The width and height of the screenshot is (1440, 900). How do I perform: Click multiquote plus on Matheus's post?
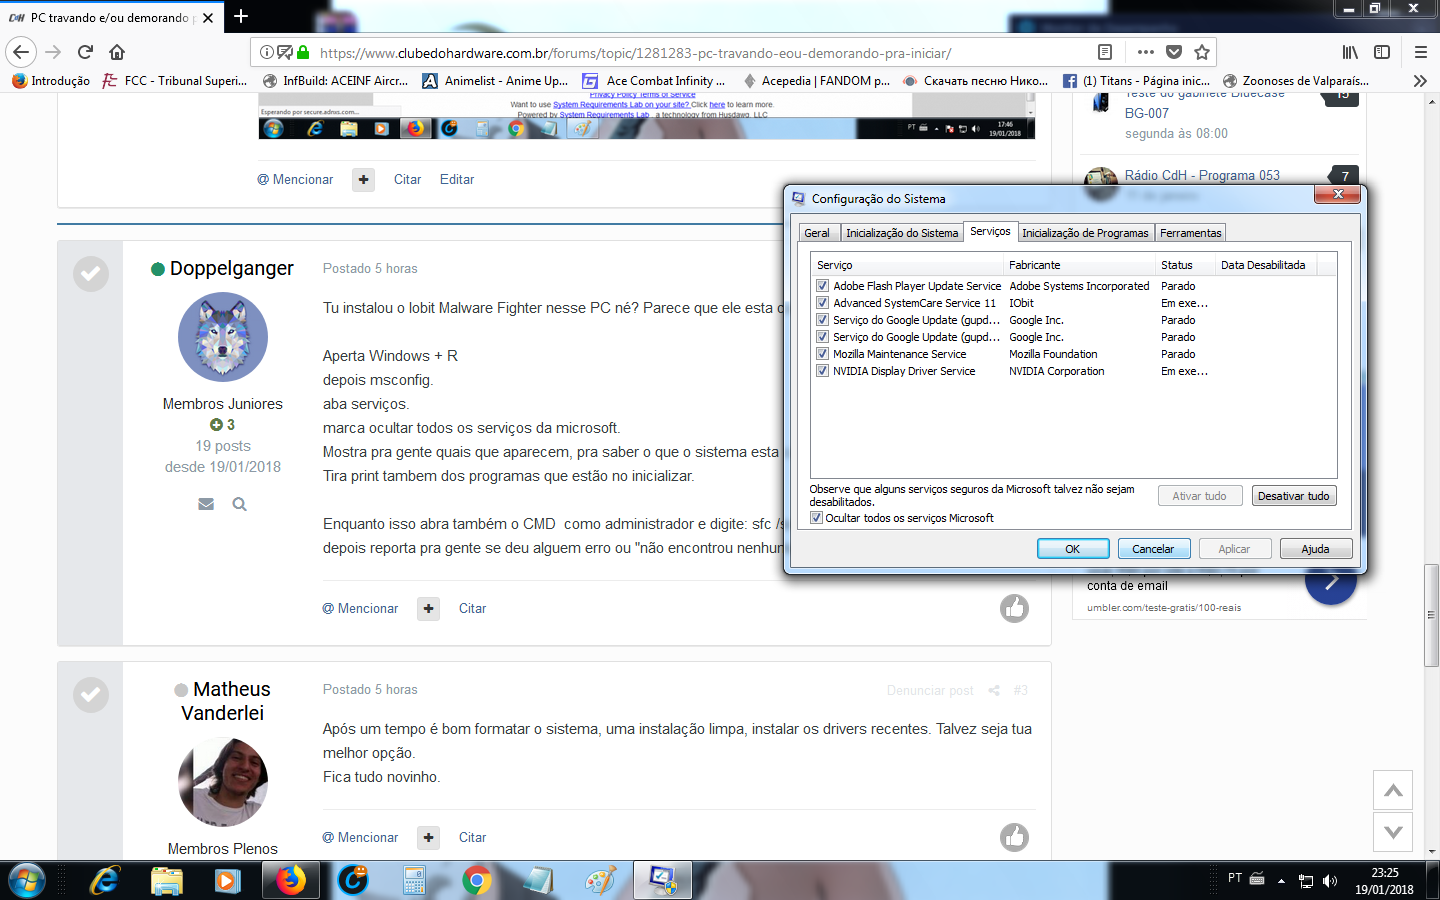[x=429, y=837]
